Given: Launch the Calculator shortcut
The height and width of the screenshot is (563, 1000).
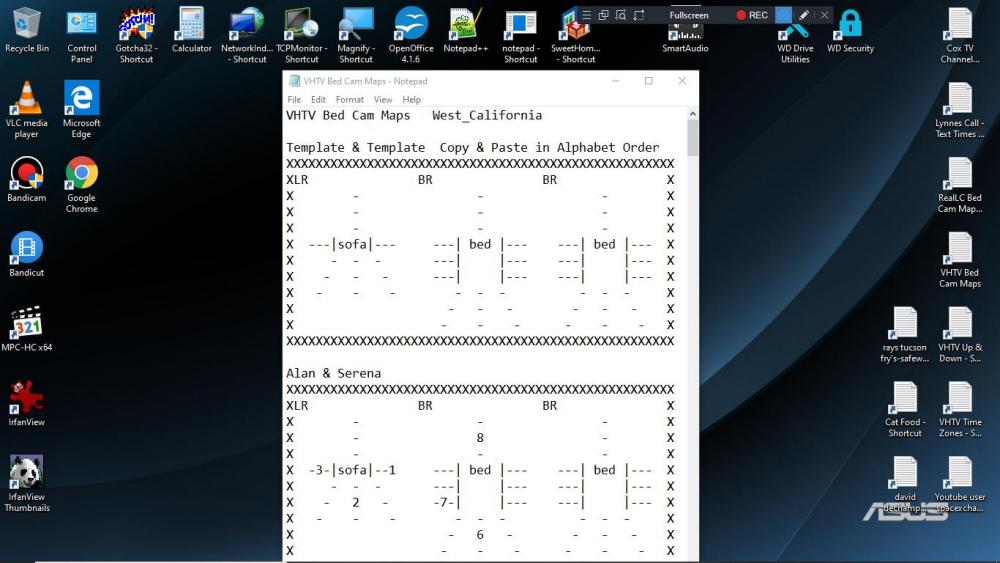Looking at the screenshot, I should (x=191, y=25).
